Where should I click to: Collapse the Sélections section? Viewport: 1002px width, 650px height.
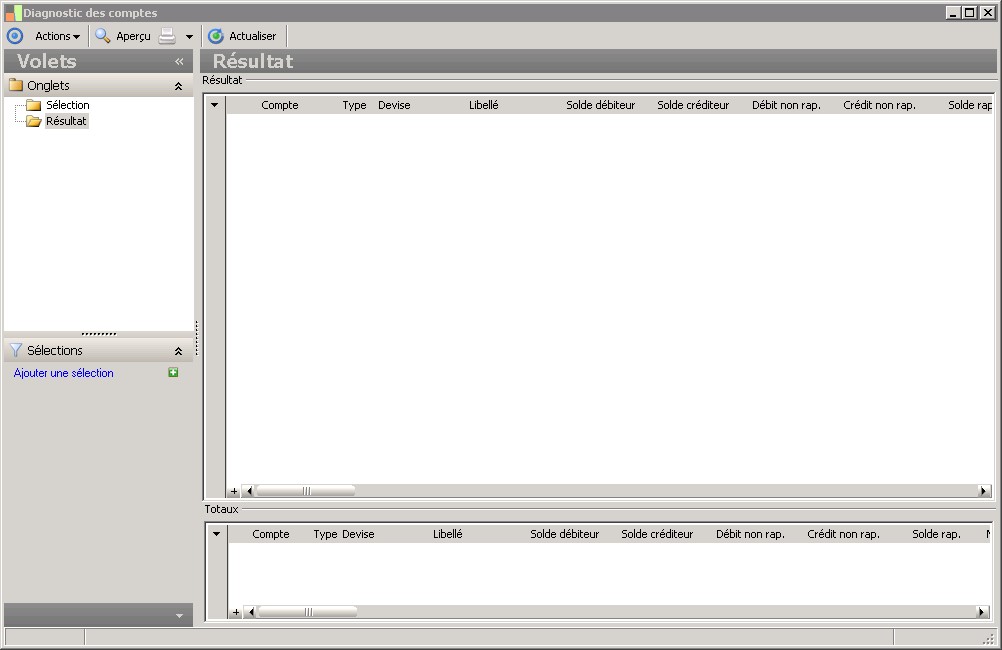tap(178, 351)
